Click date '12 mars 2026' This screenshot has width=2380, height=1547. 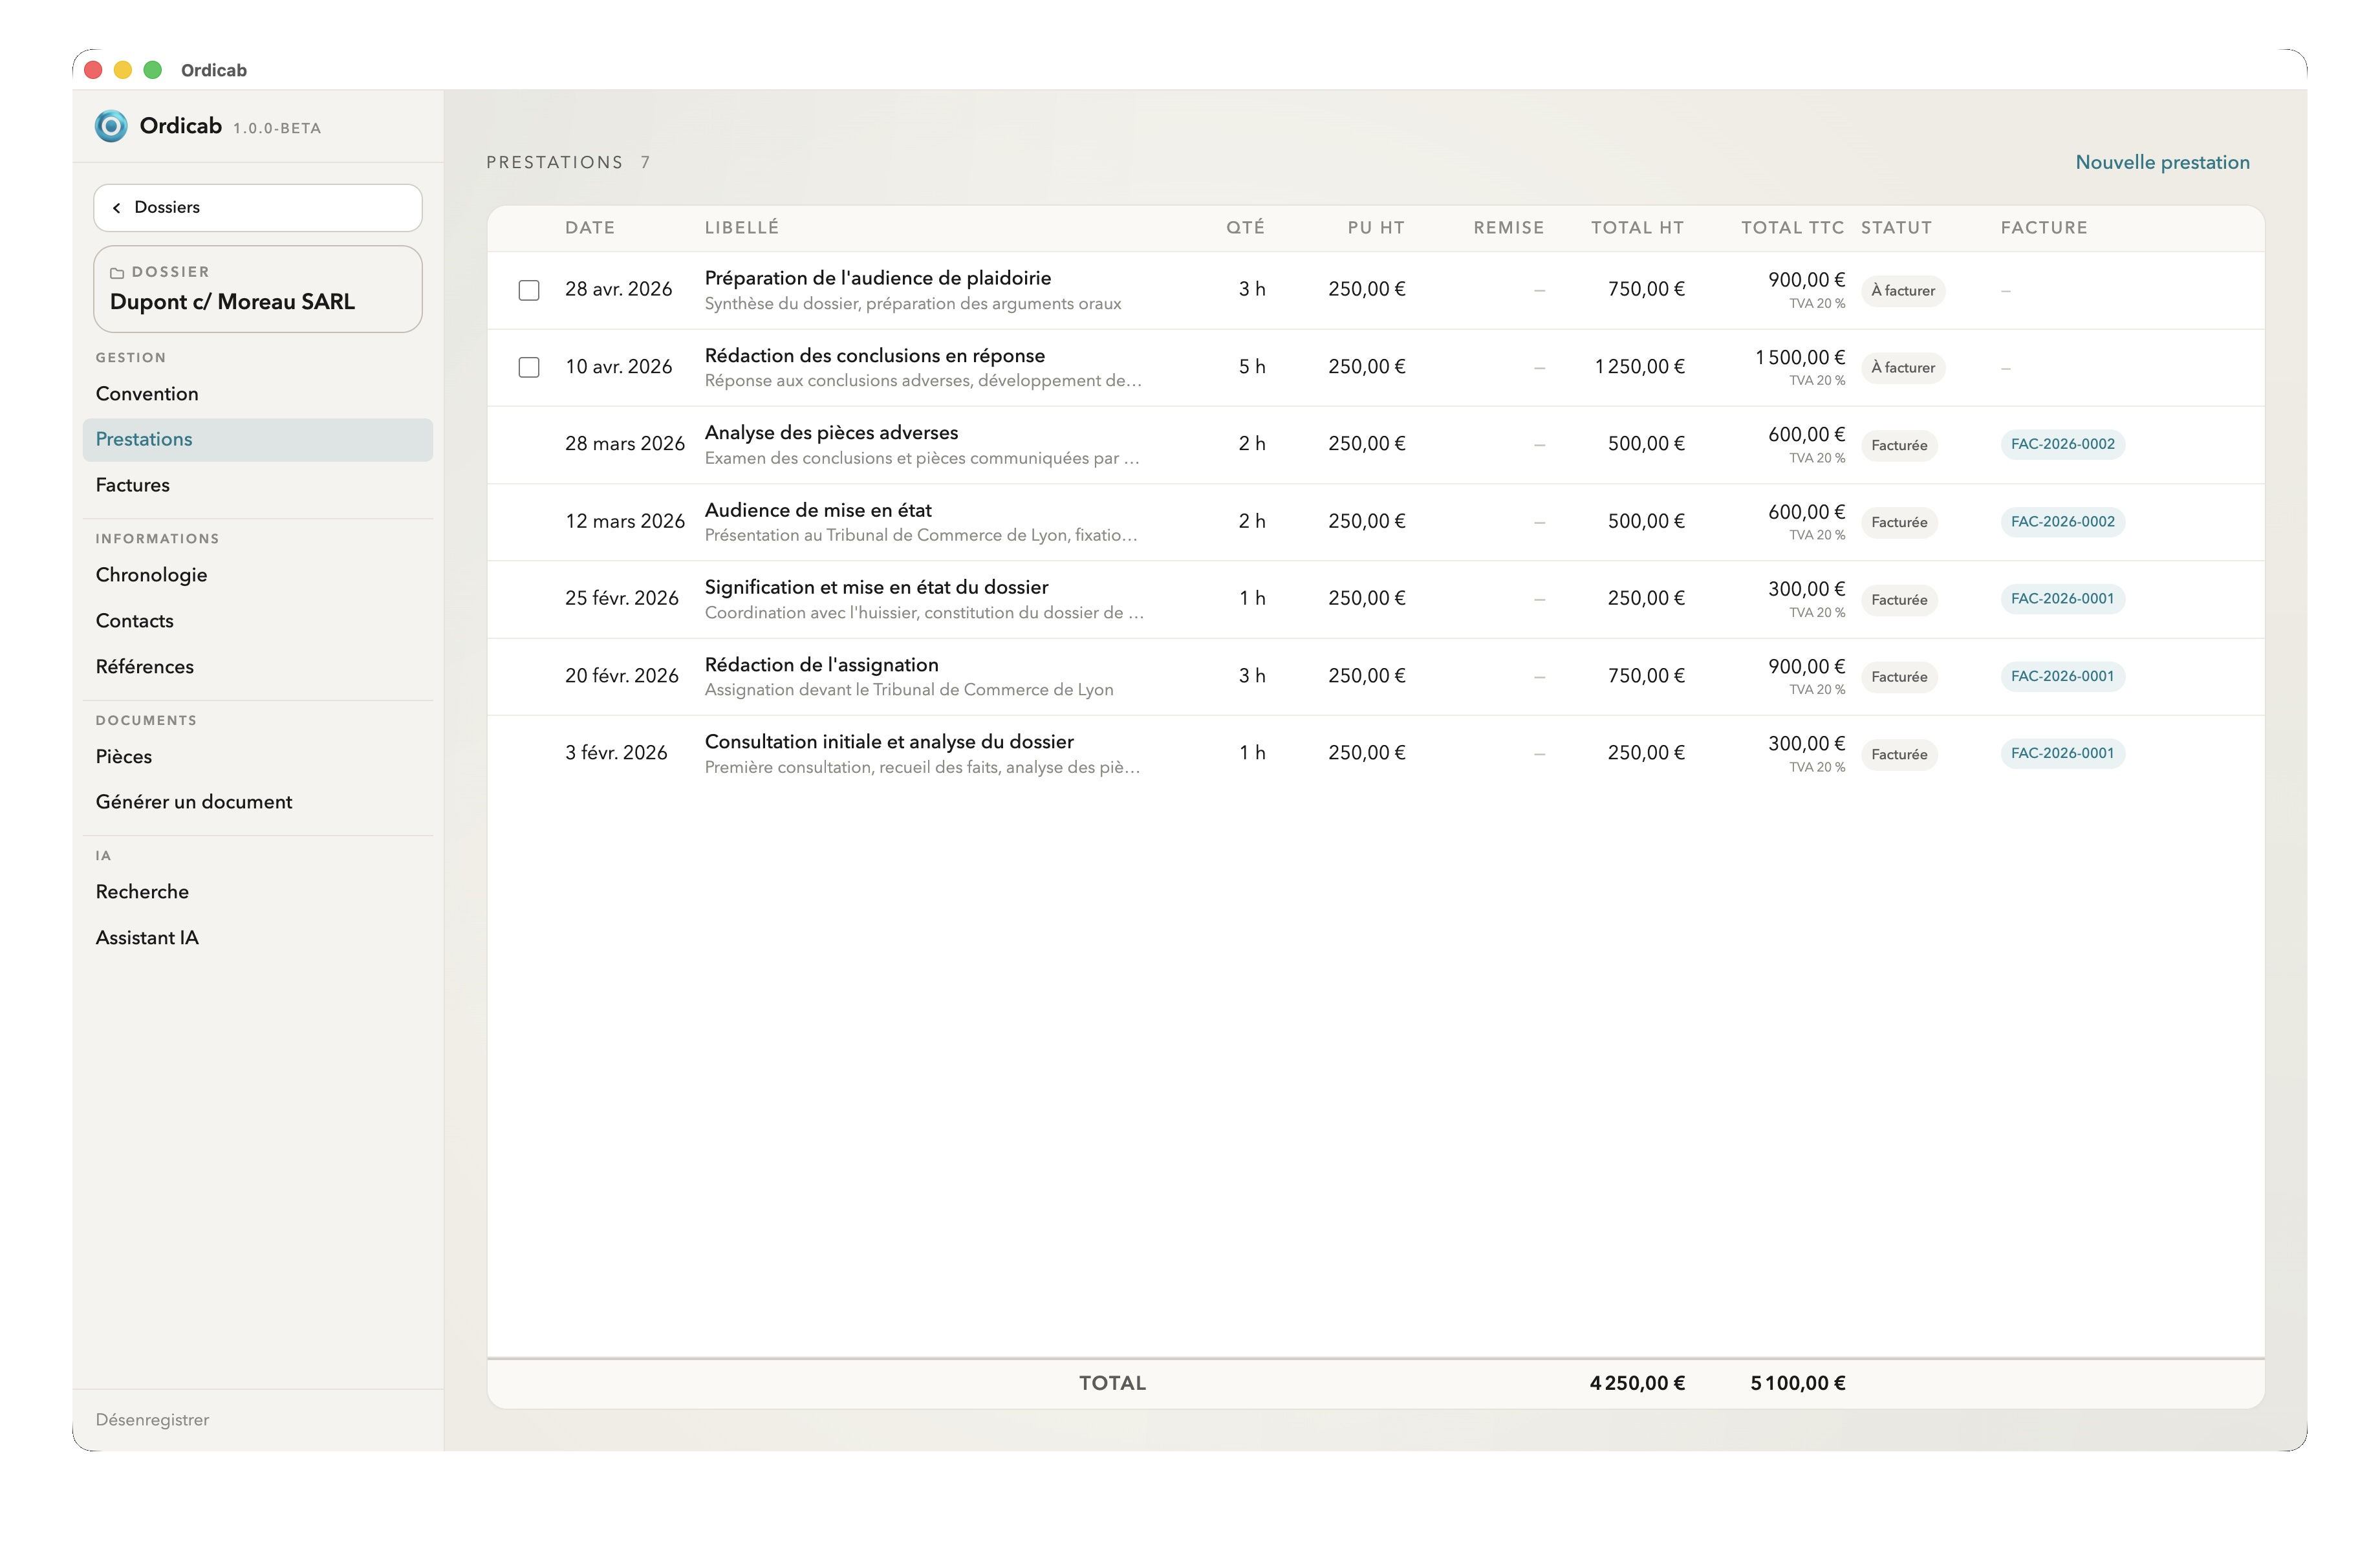pos(624,521)
